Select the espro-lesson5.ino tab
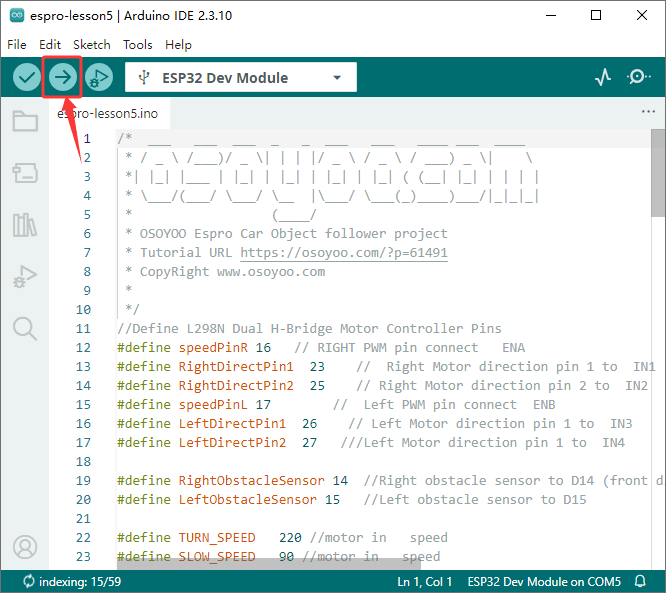This screenshot has width=666, height=593. tap(110, 113)
